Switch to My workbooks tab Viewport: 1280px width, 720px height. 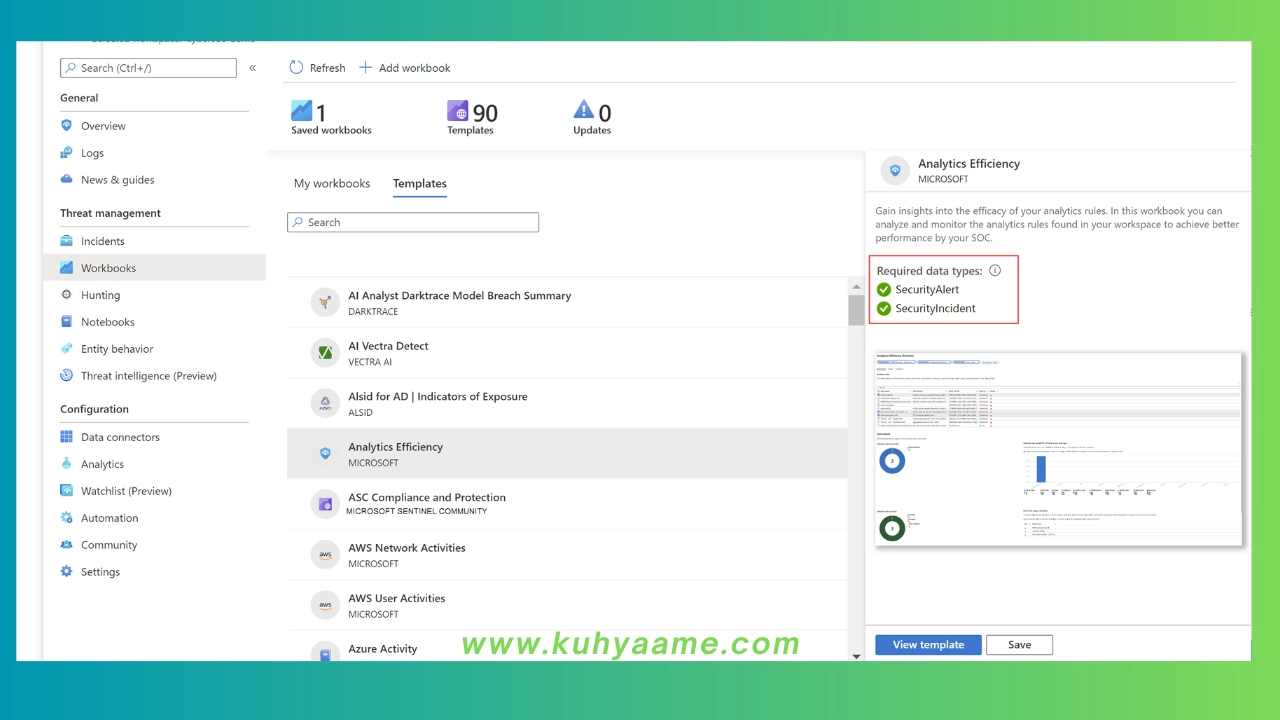pyautogui.click(x=332, y=184)
